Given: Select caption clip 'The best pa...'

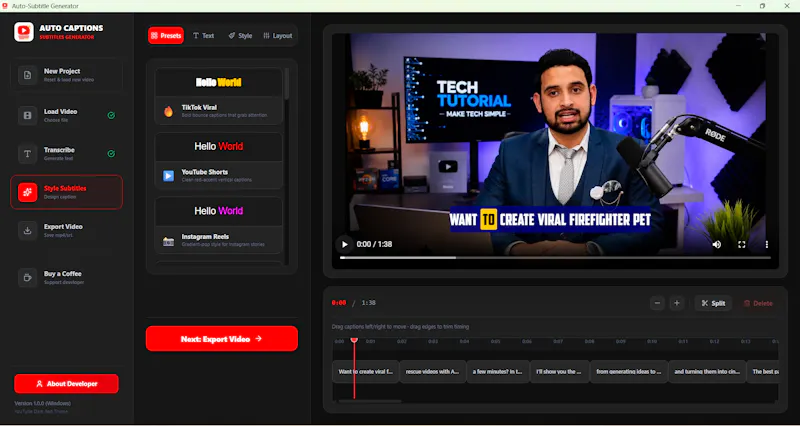Looking at the screenshot, I should pyautogui.click(x=763, y=372).
